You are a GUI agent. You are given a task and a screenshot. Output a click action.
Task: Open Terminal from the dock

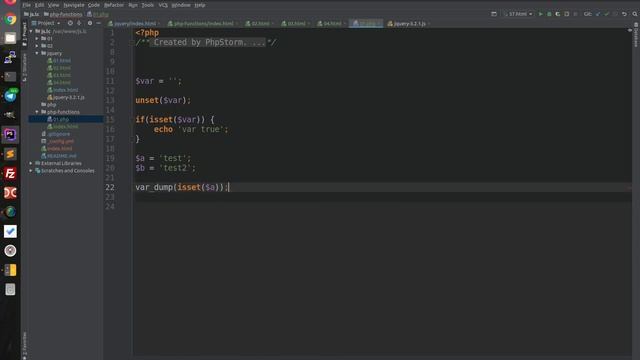click(x=10, y=77)
